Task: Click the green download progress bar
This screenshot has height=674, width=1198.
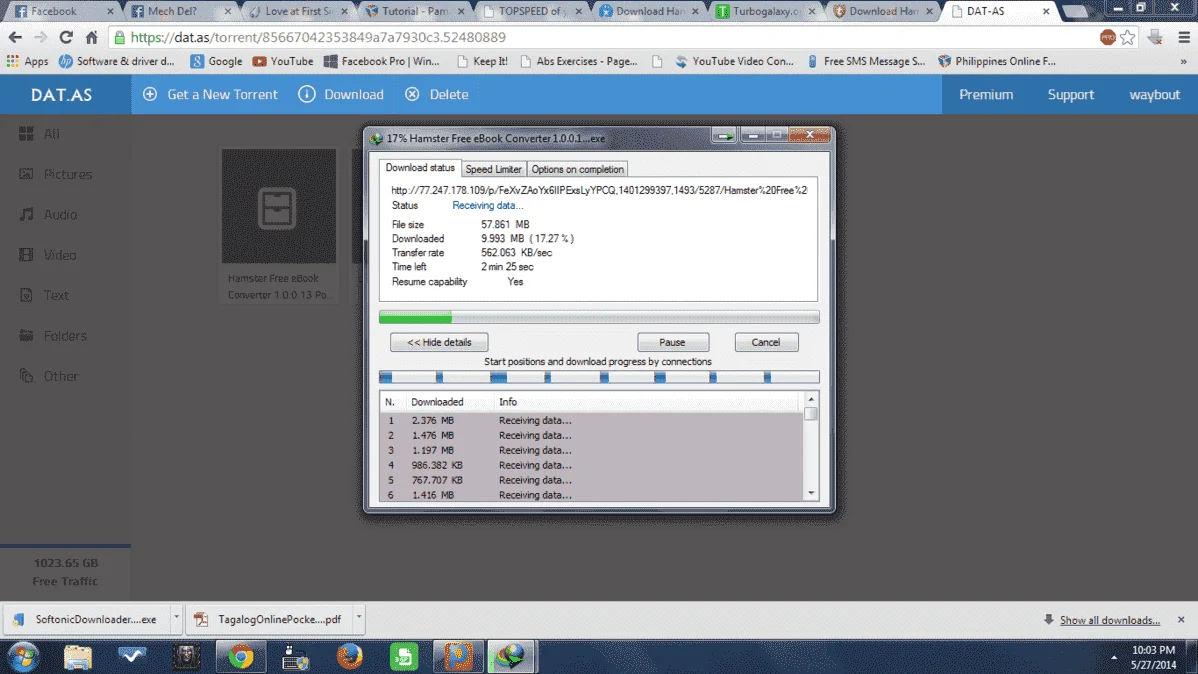Action: coord(599,317)
